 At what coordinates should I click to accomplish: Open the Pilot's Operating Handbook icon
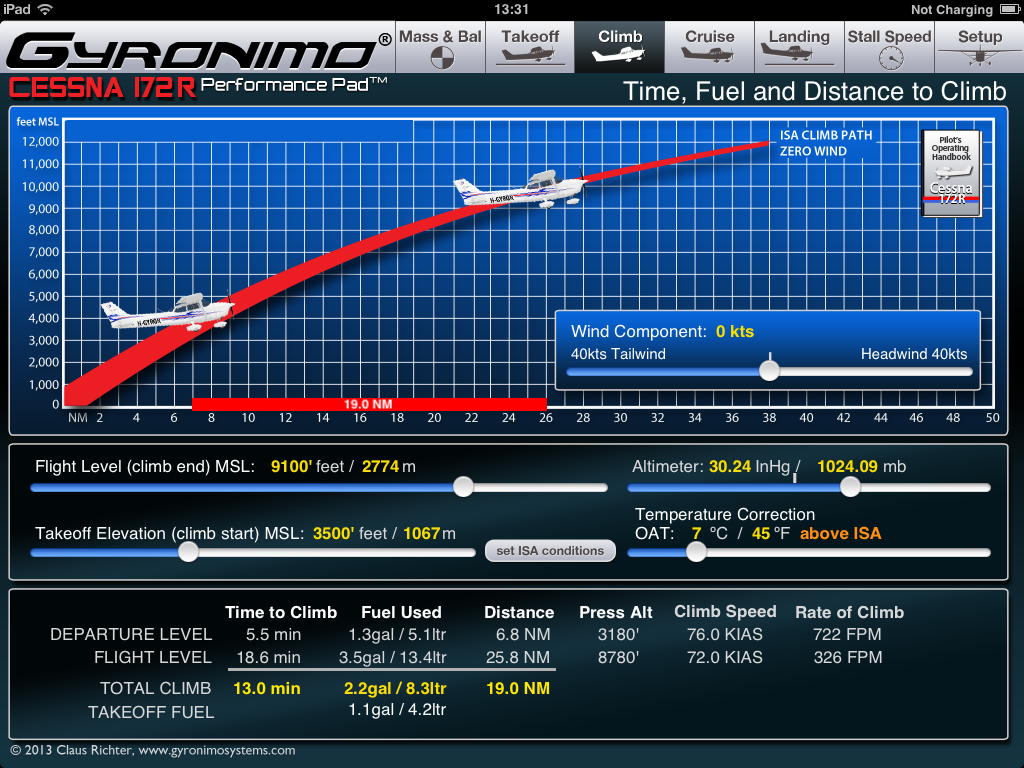tap(952, 173)
